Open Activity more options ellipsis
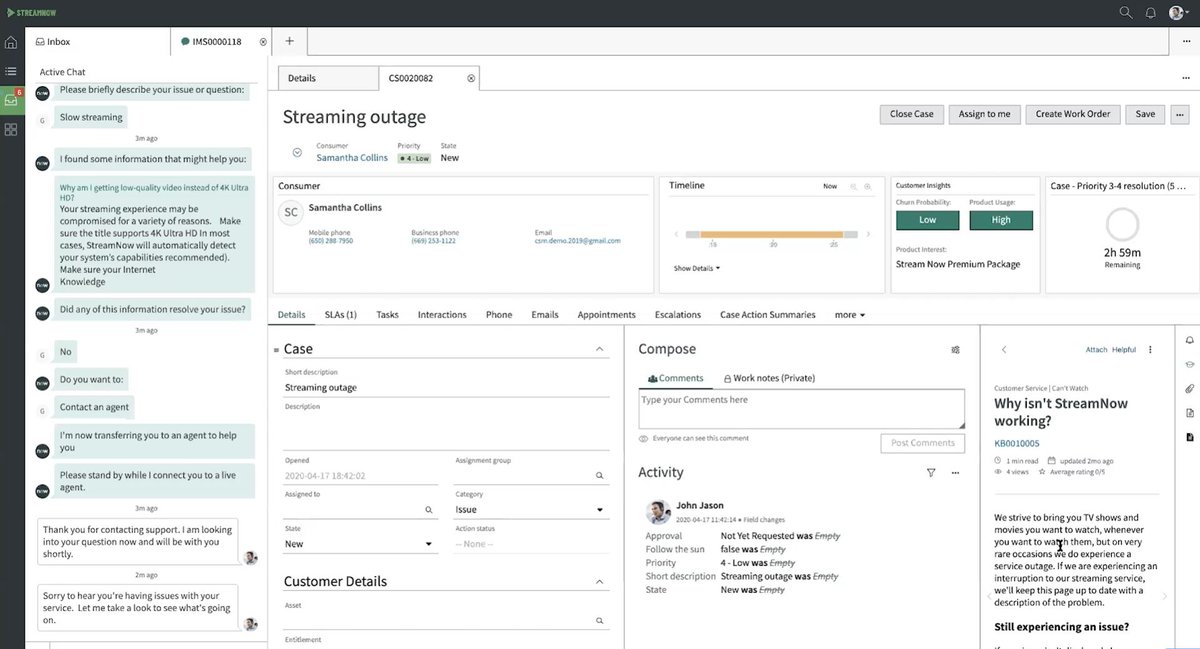The width and height of the screenshot is (1200, 649). click(x=955, y=473)
